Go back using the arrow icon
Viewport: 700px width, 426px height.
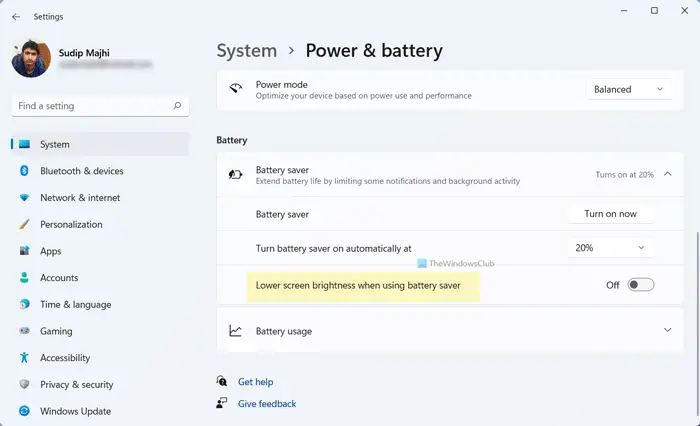click(x=16, y=17)
